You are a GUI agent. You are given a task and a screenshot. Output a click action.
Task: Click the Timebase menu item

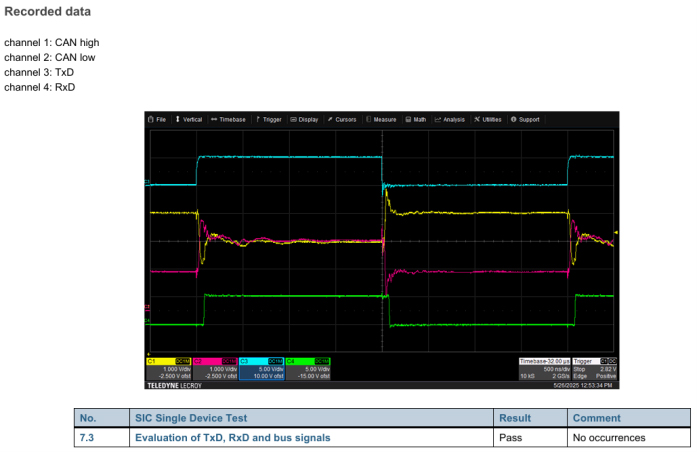click(228, 119)
